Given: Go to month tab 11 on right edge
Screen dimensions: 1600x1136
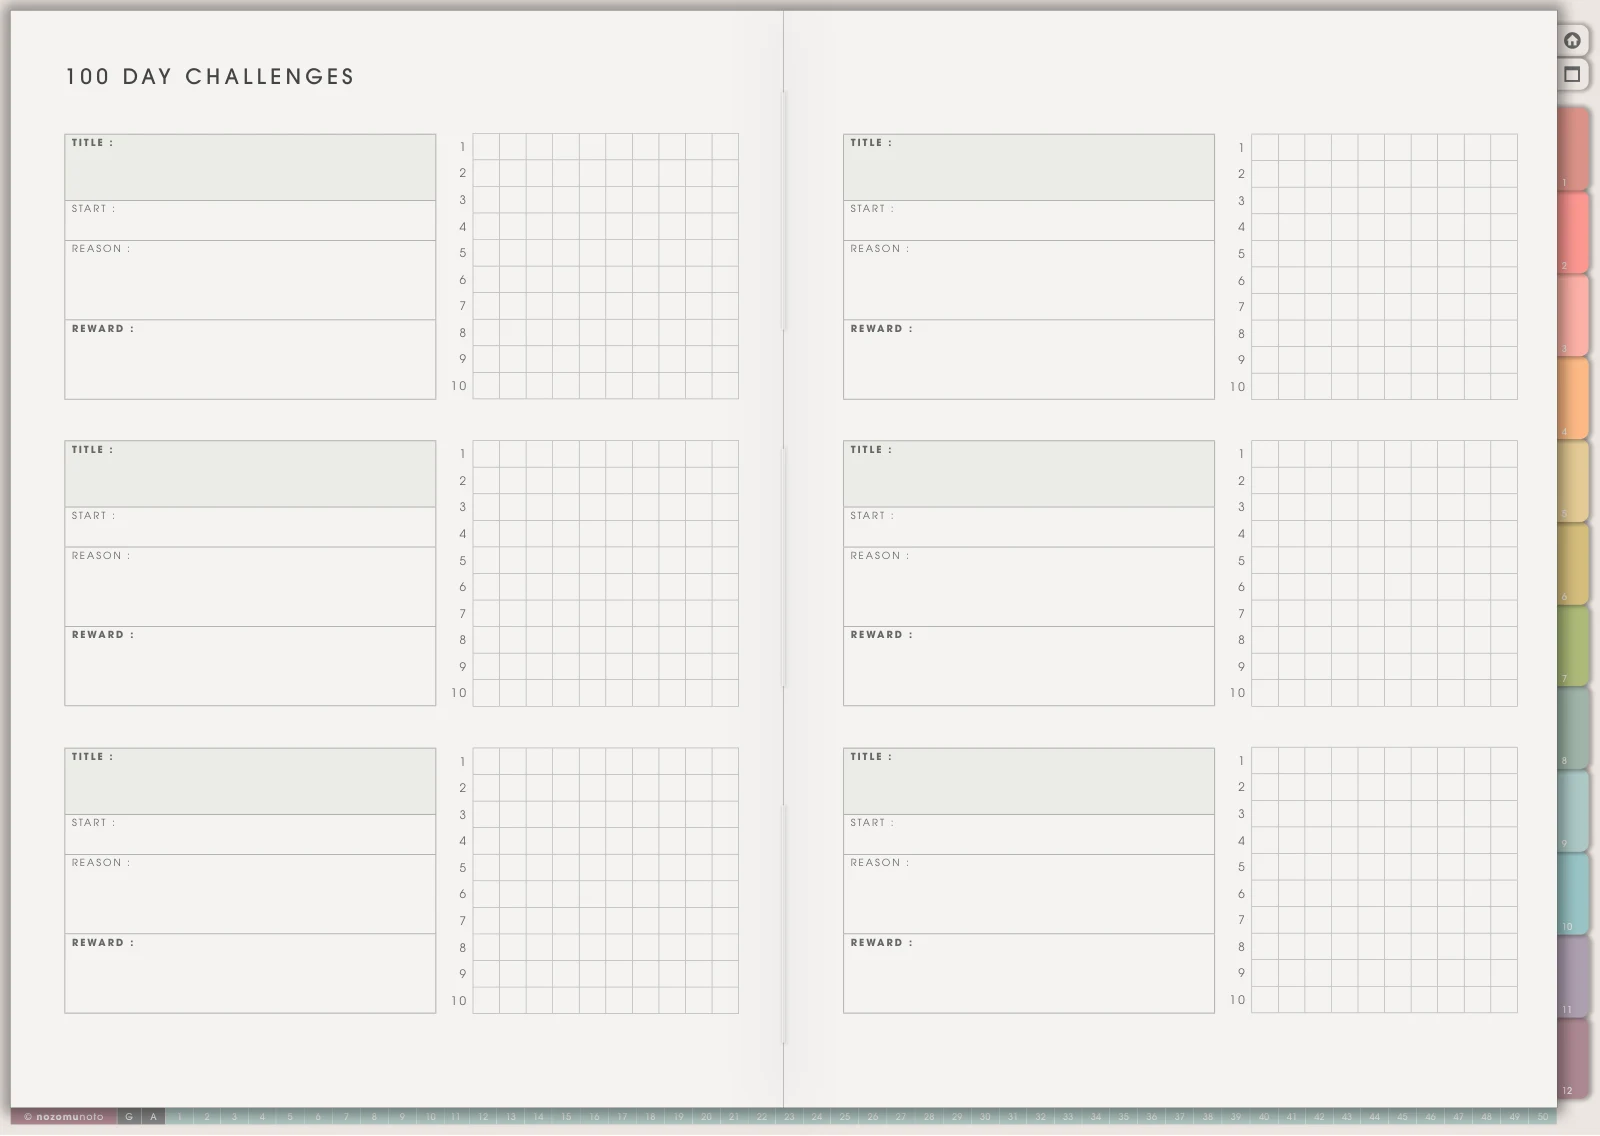Looking at the screenshot, I should click(x=1573, y=976).
